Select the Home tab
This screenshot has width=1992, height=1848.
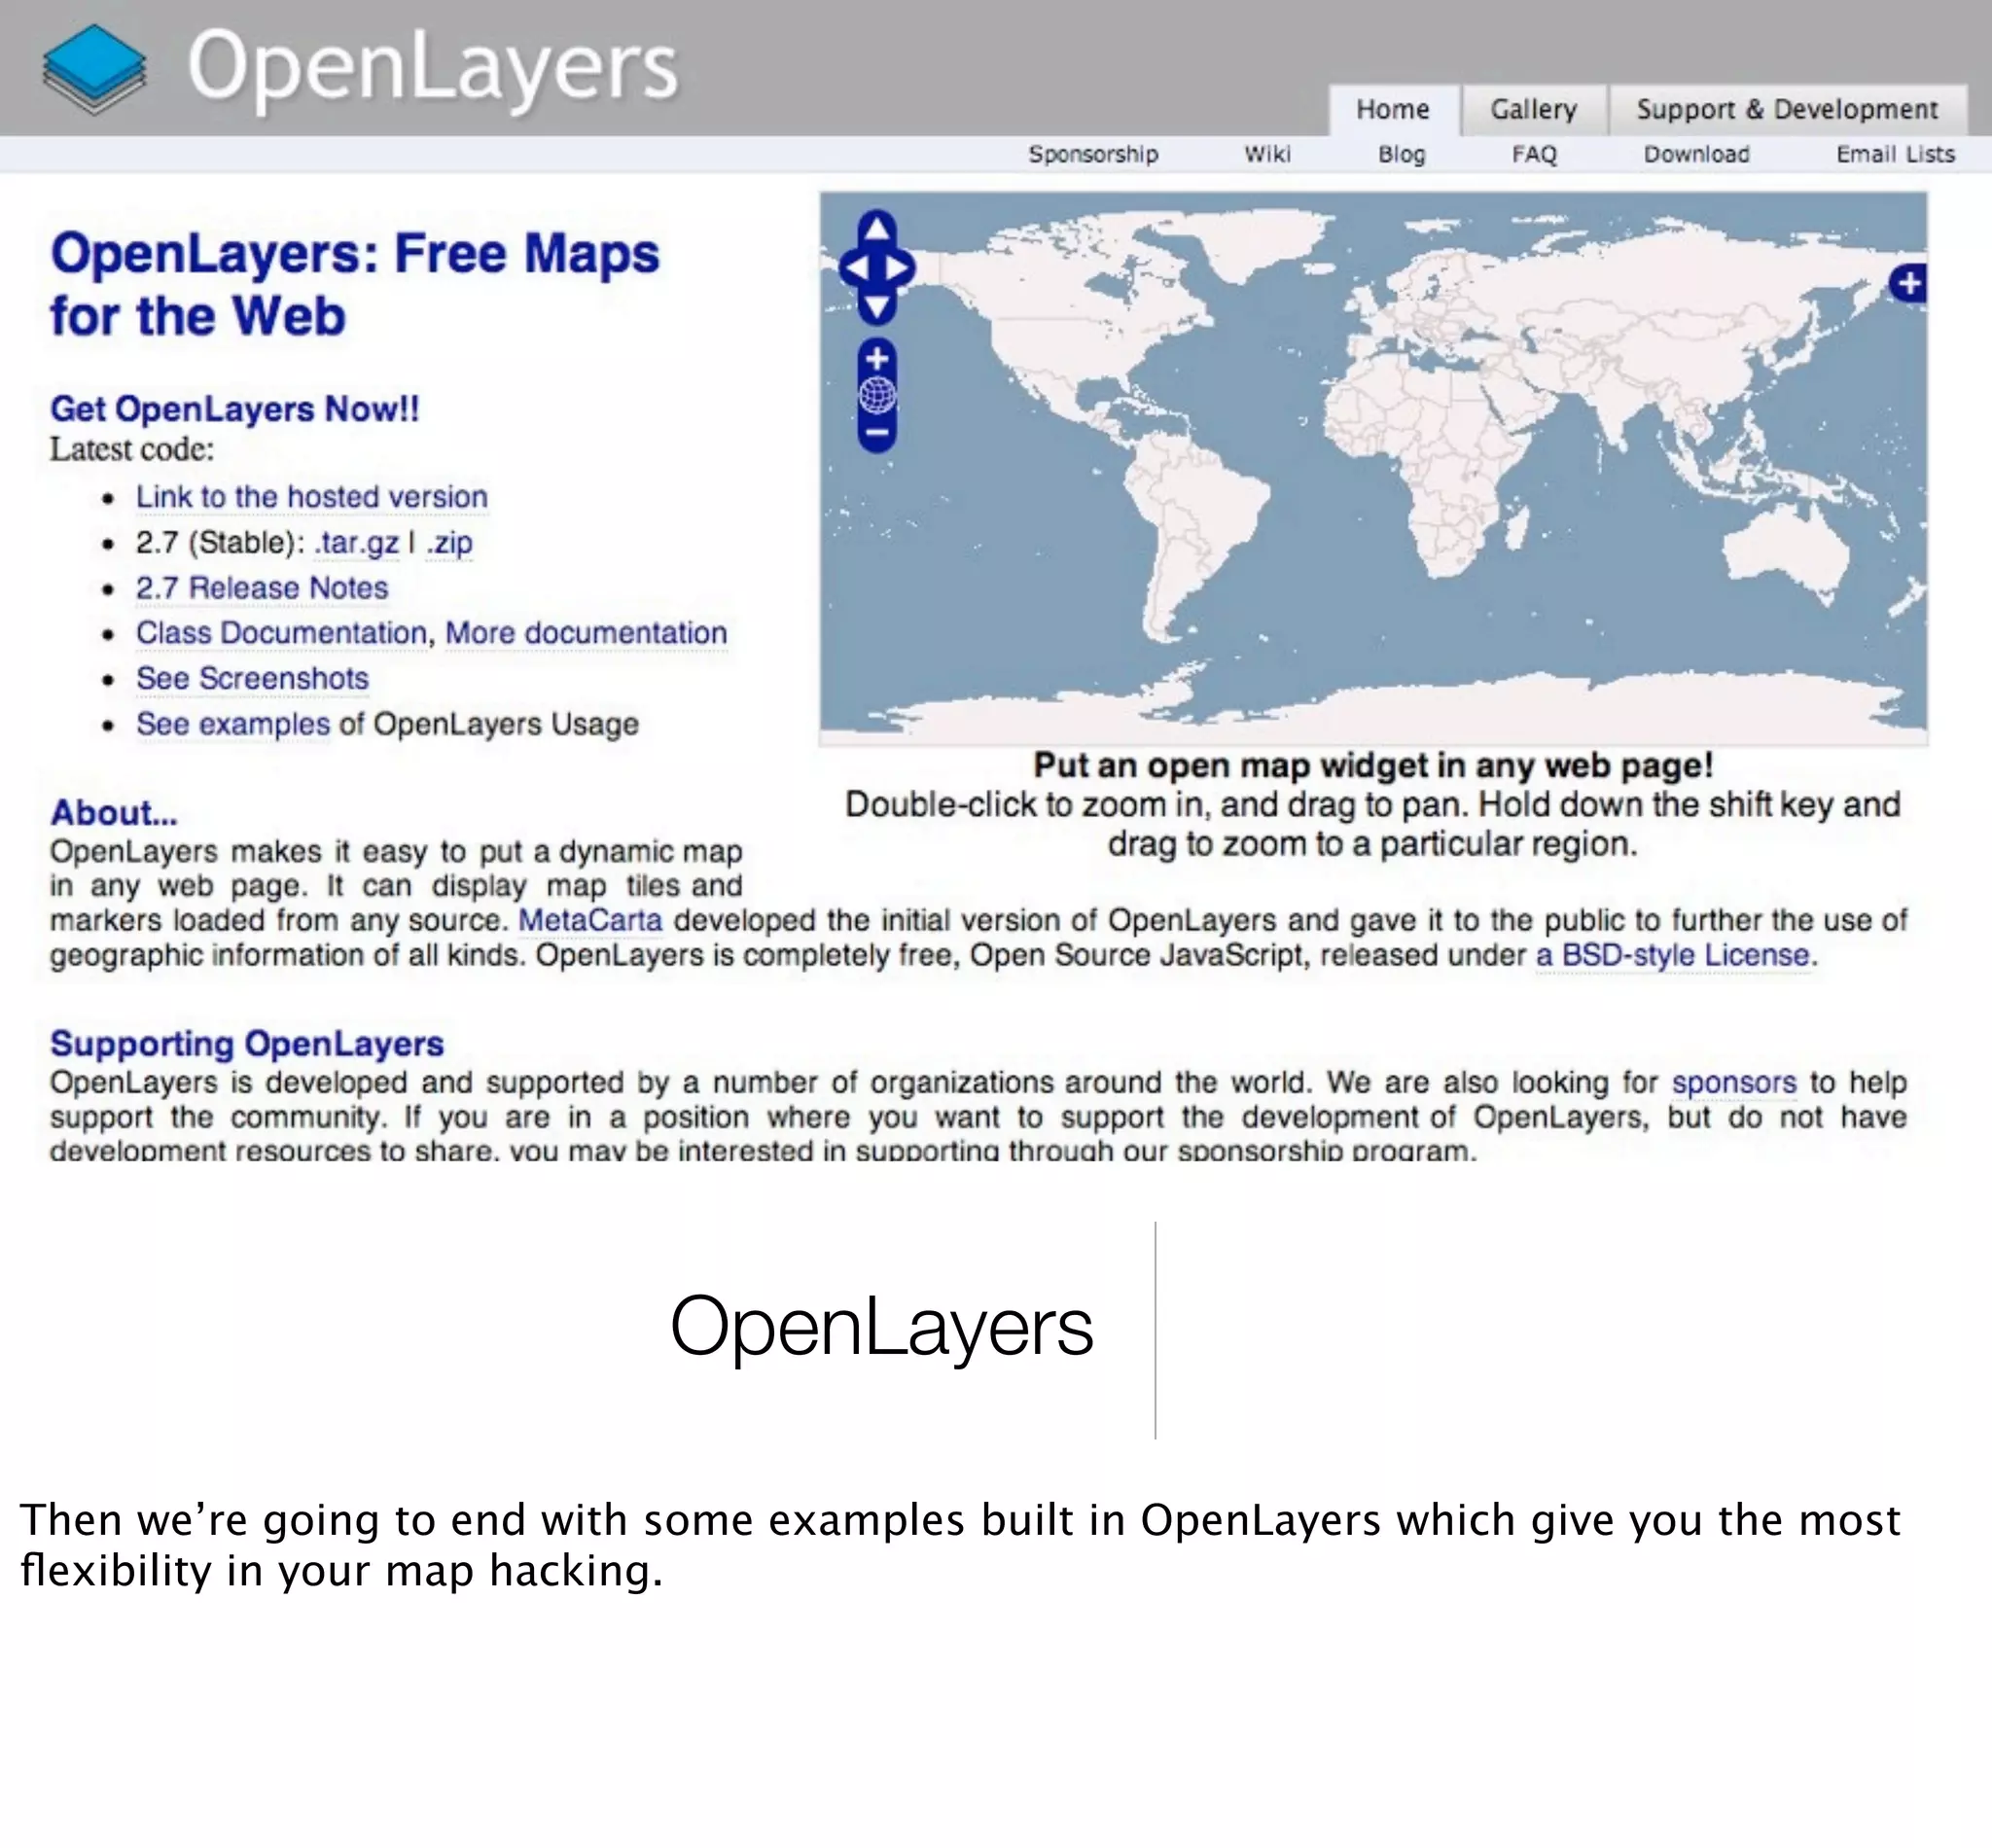coord(1392,109)
